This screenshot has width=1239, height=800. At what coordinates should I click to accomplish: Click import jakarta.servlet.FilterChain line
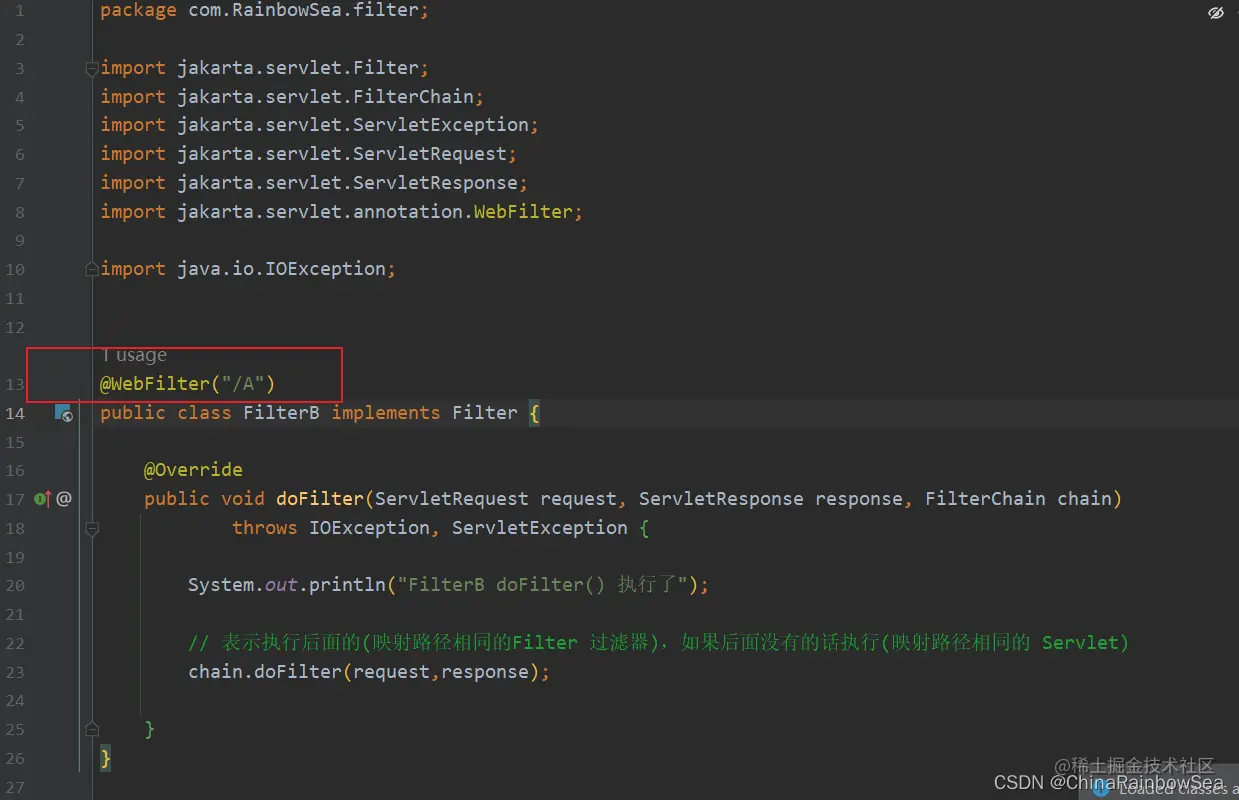pos(292,97)
